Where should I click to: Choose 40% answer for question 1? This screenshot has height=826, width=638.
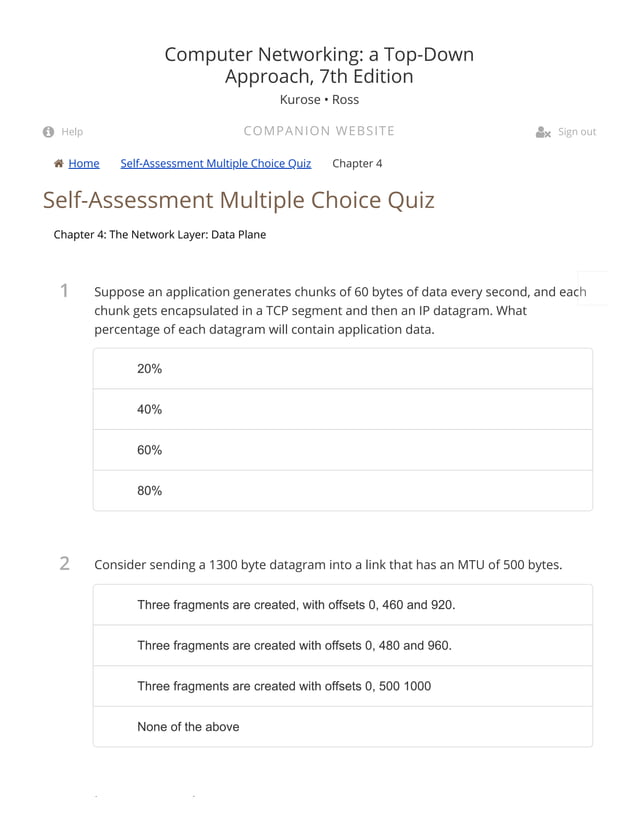coord(342,409)
